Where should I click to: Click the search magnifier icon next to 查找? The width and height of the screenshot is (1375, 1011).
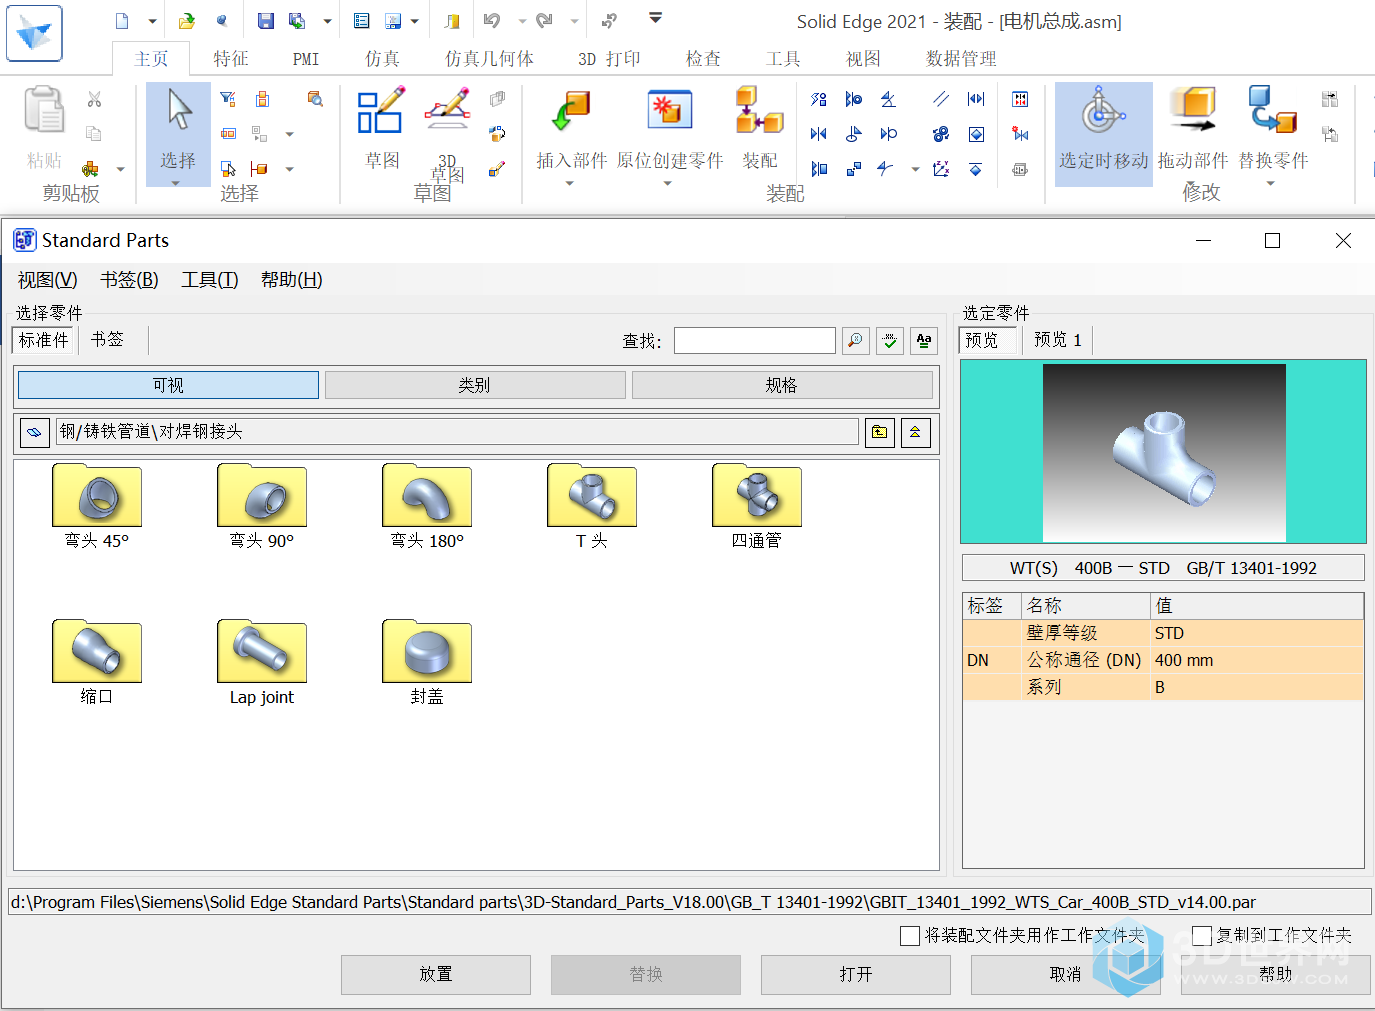[856, 341]
